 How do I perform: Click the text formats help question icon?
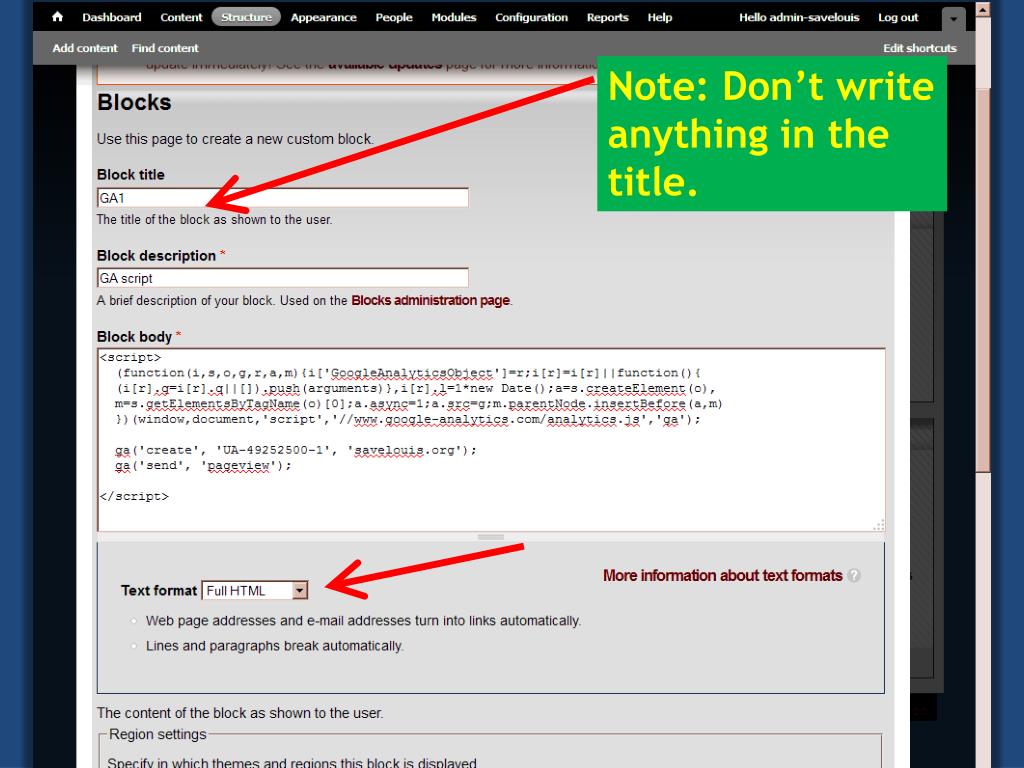(x=854, y=575)
